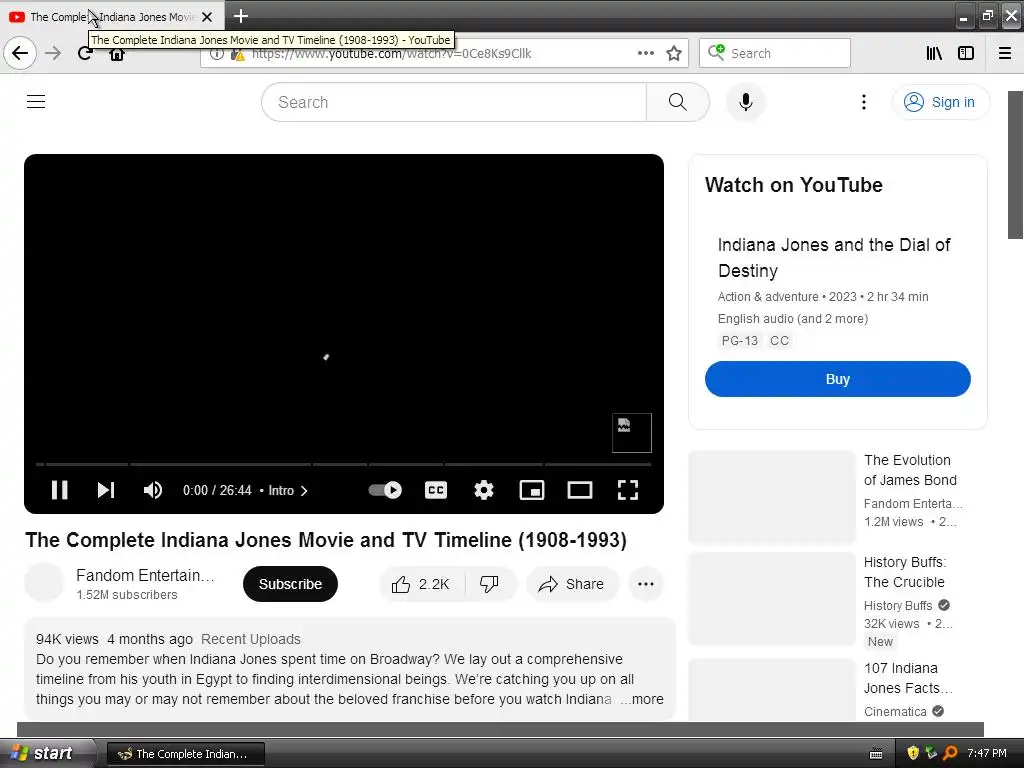Open the Cinematica channel name

pyautogui.click(x=895, y=711)
